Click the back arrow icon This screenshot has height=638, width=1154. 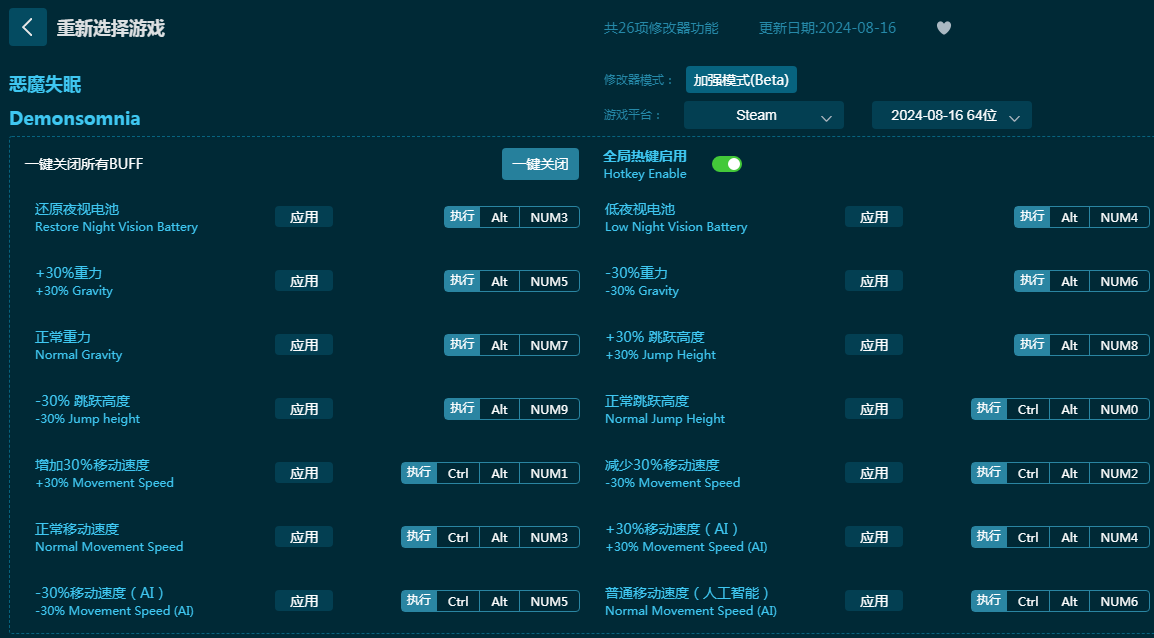tap(27, 28)
